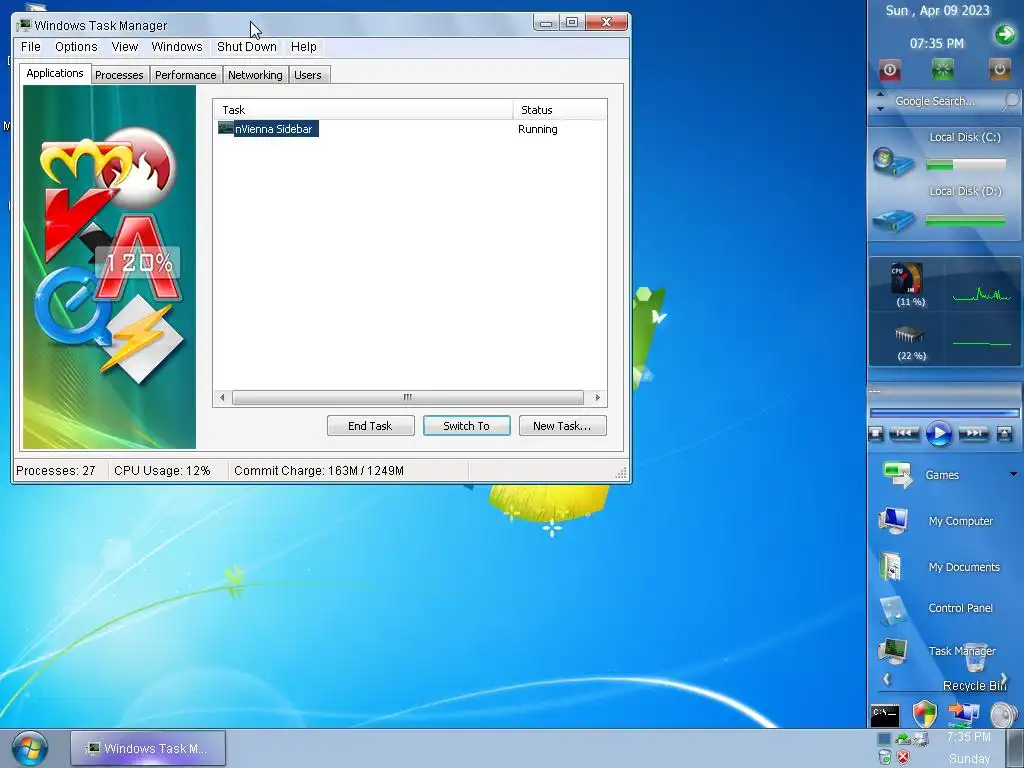This screenshot has width=1024, height=768.
Task: Click the magnifier icon in Google Search
Action: pyautogui.click(x=1011, y=101)
